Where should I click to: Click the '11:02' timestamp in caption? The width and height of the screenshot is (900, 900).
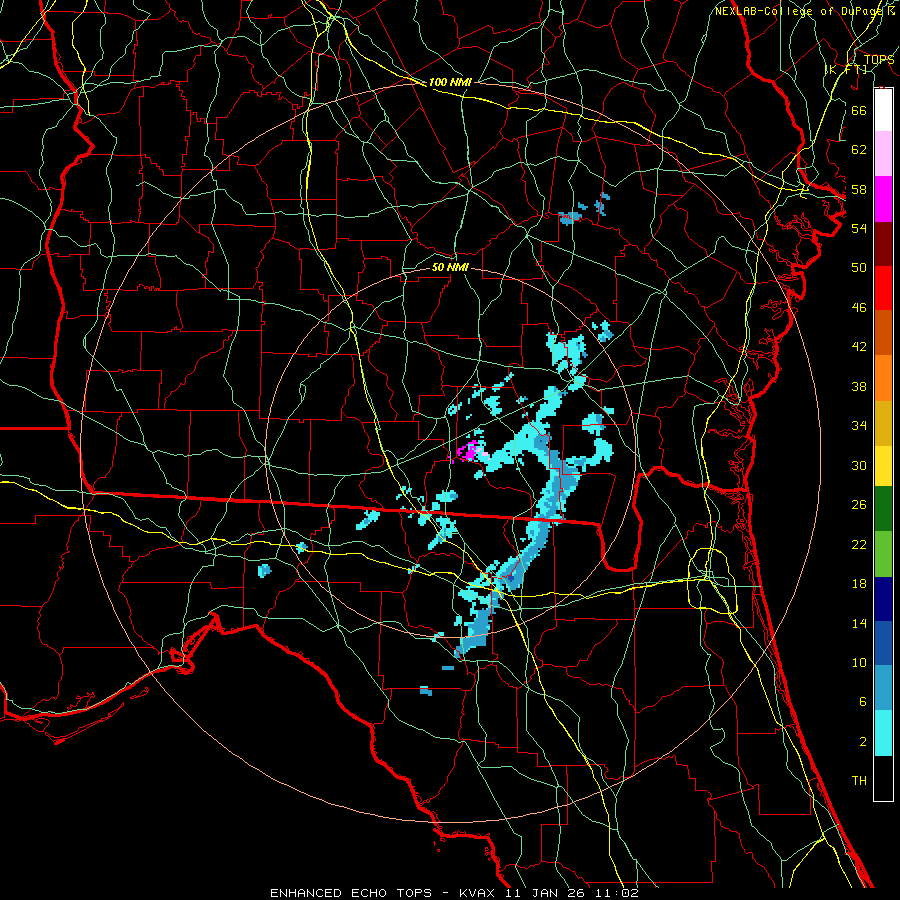tap(618, 893)
